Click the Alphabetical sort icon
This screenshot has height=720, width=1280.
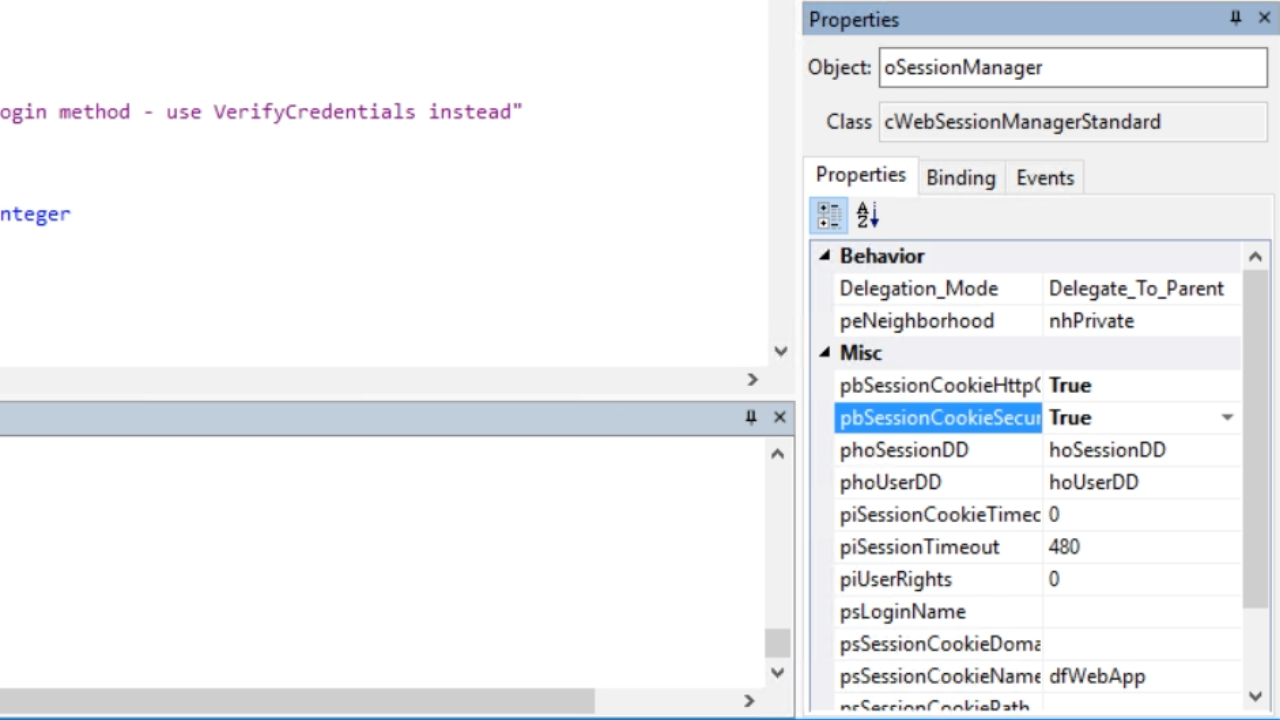coord(867,215)
